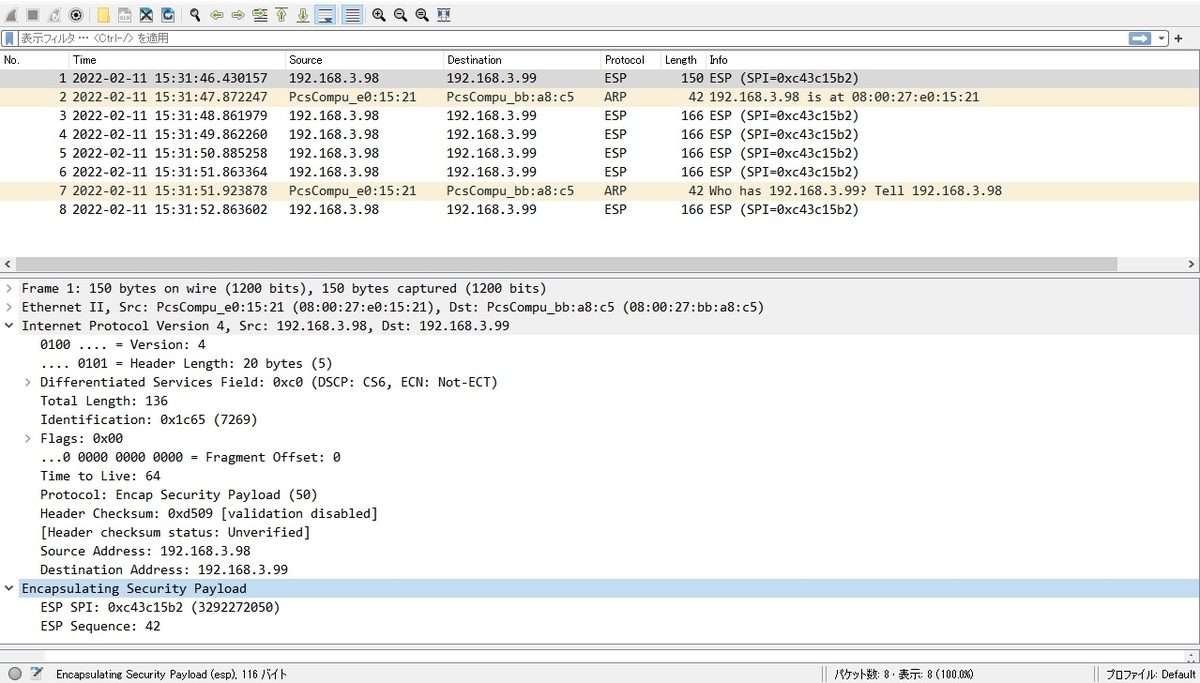The height and width of the screenshot is (683, 1200).
Task: Open capture file properties status icon
Action: [37, 674]
